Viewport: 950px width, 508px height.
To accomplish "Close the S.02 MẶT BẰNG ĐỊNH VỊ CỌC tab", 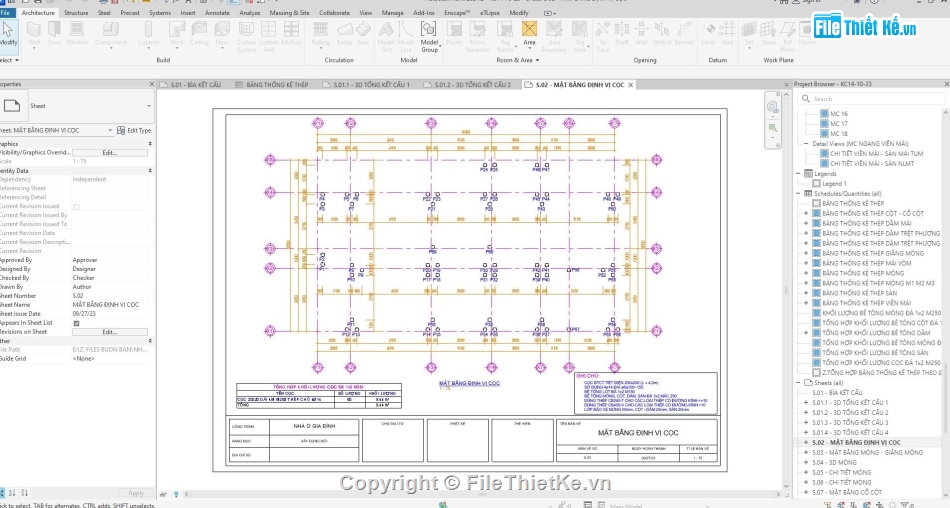I will 631,85.
